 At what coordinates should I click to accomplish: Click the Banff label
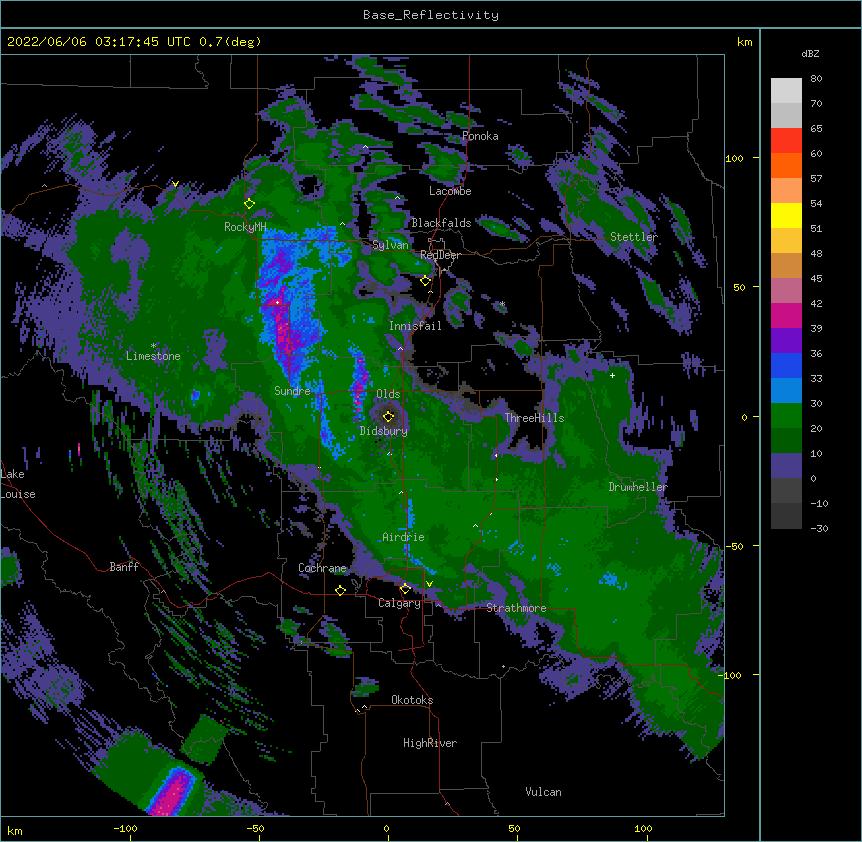coord(124,567)
